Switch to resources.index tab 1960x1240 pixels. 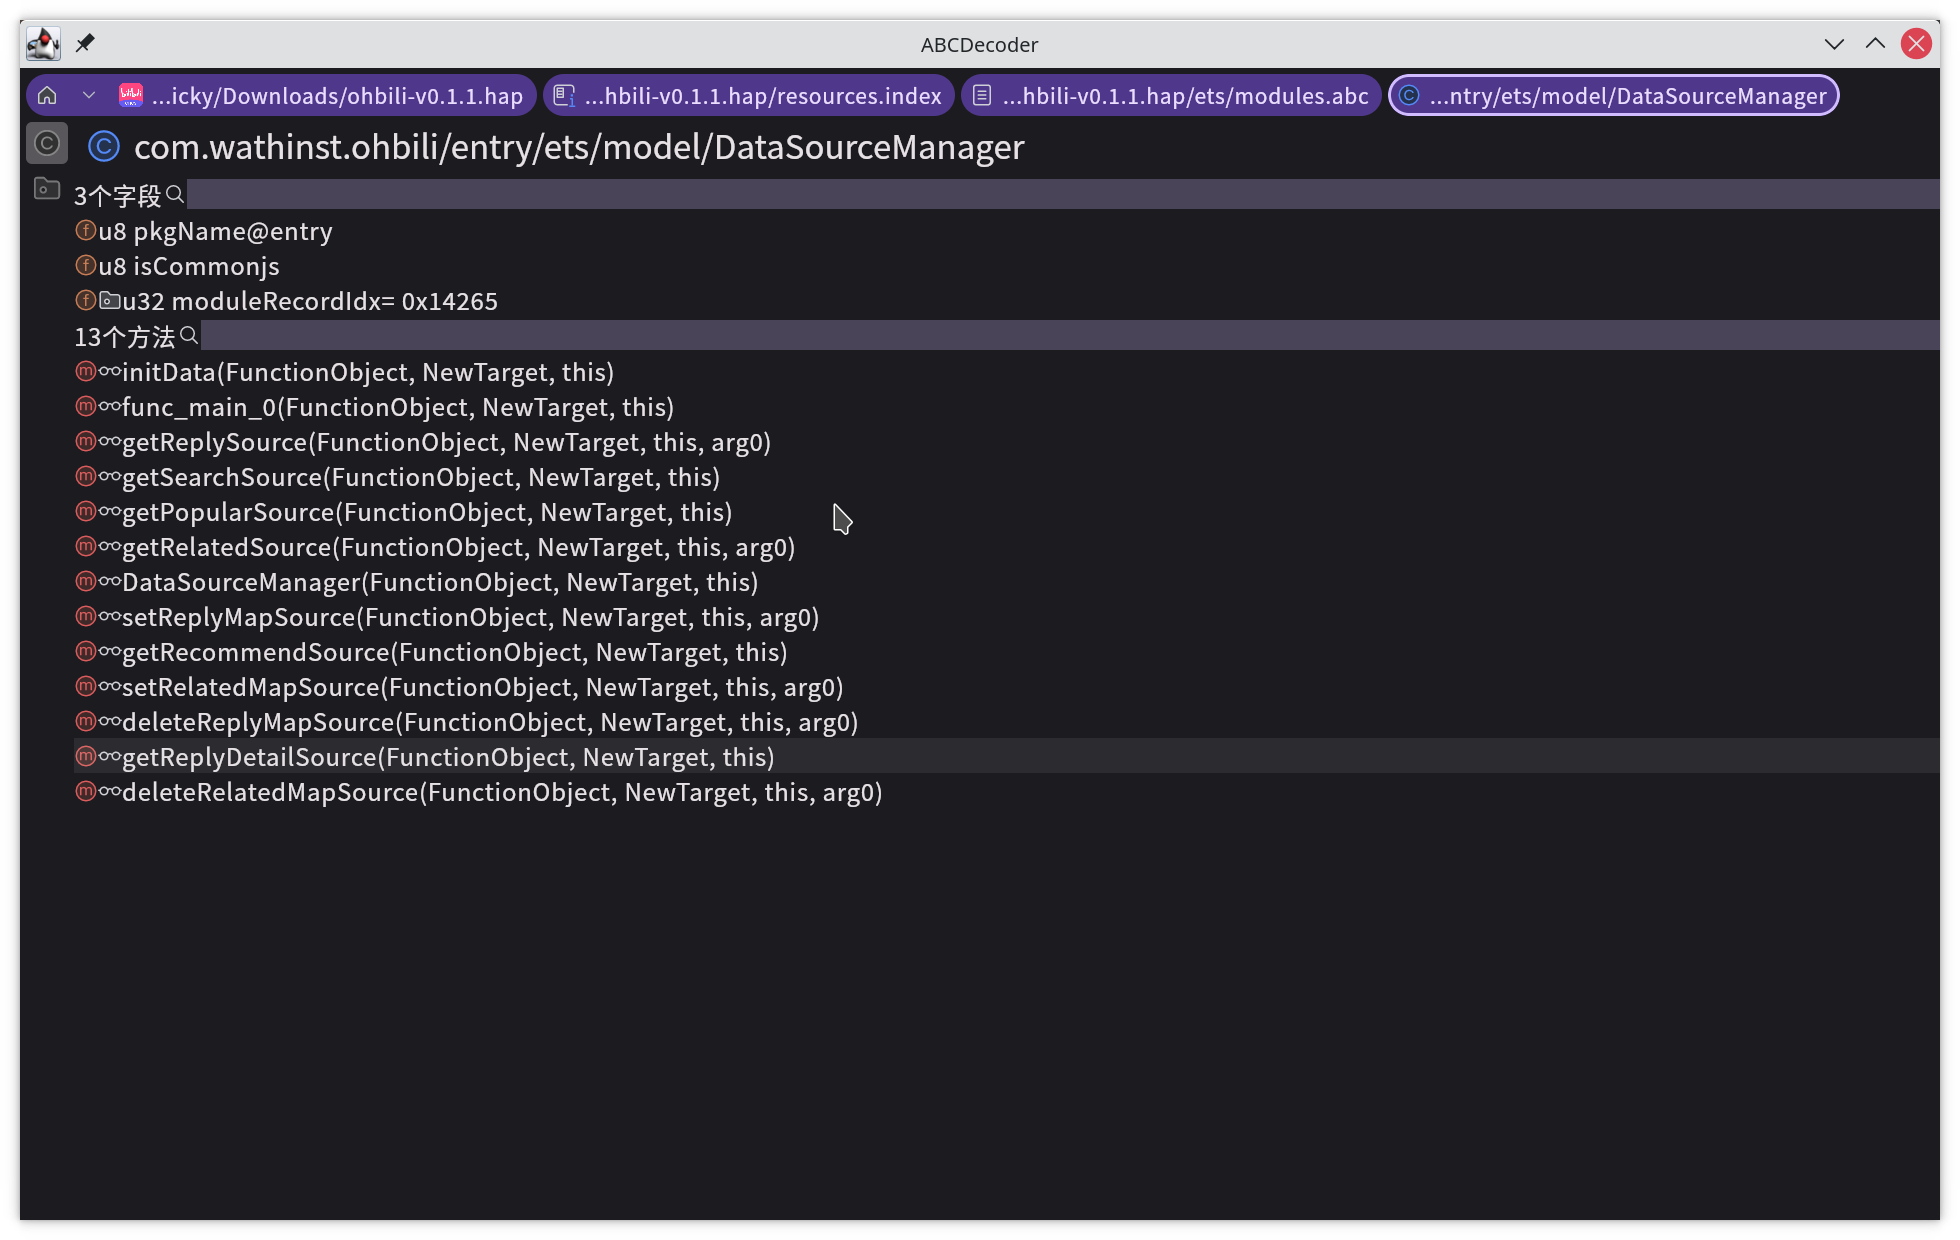tap(748, 96)
